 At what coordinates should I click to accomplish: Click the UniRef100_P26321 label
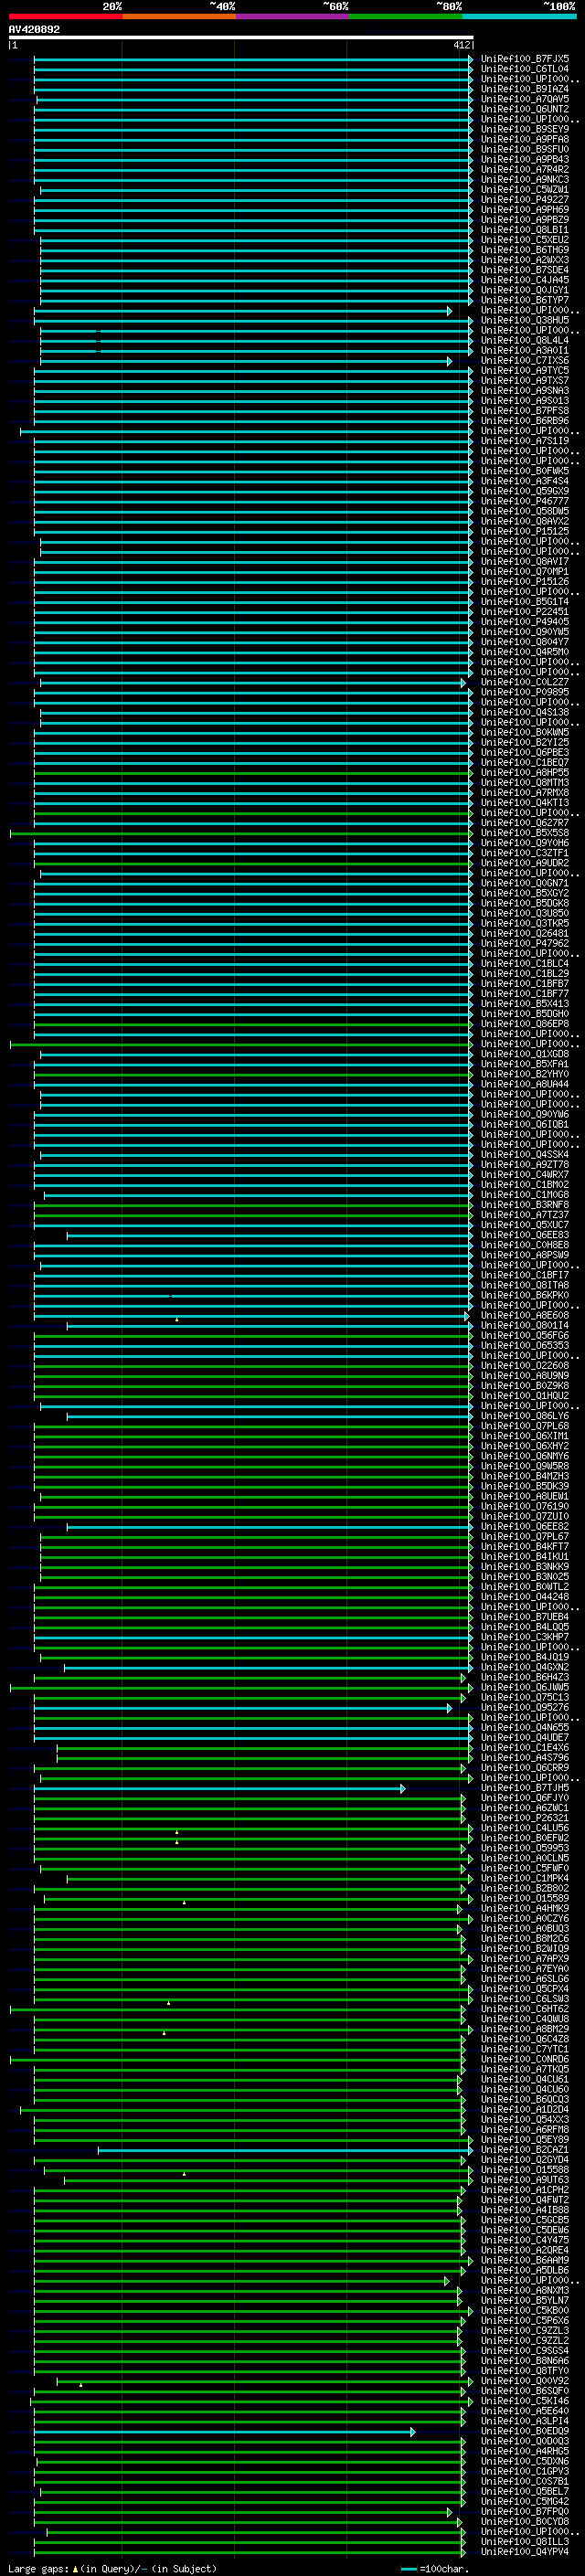(525, 1819)
